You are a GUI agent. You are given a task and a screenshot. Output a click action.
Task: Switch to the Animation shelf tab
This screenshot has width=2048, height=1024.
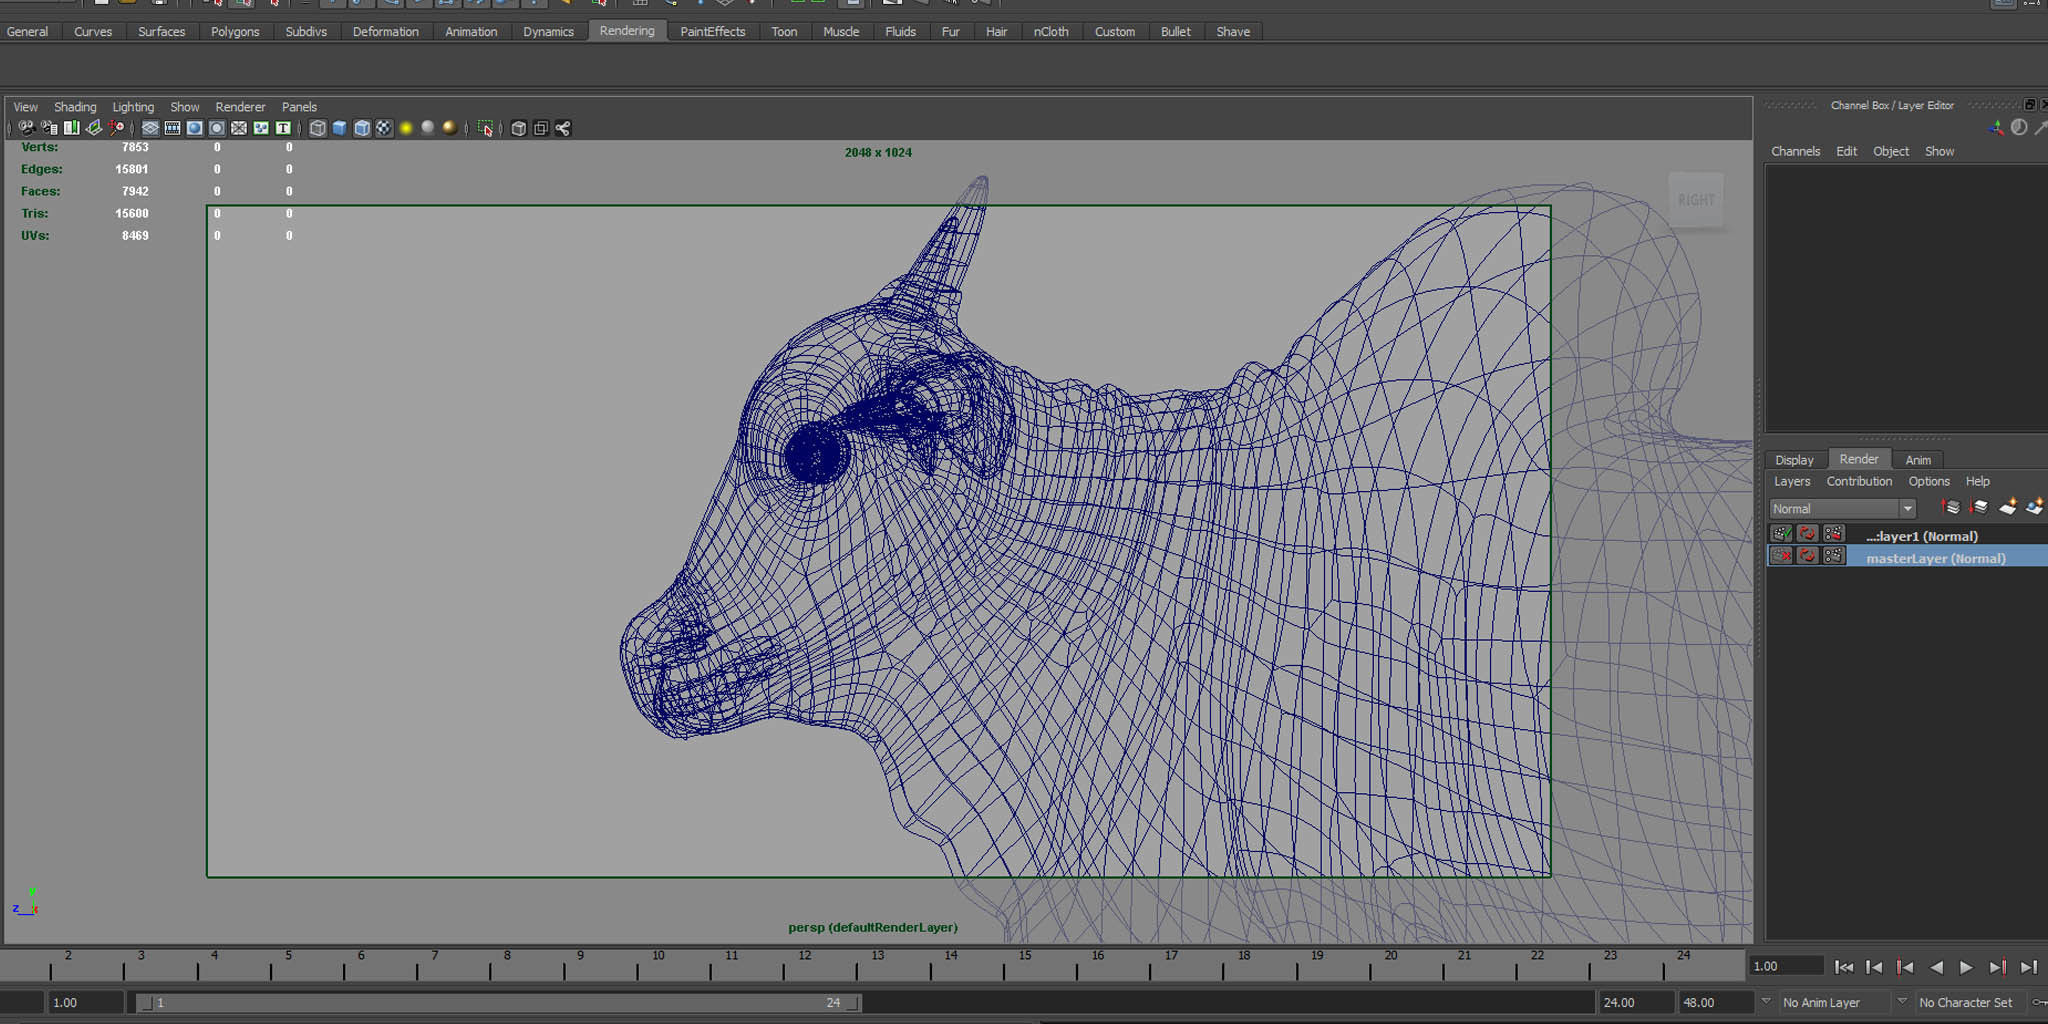(x=471, y=32)
